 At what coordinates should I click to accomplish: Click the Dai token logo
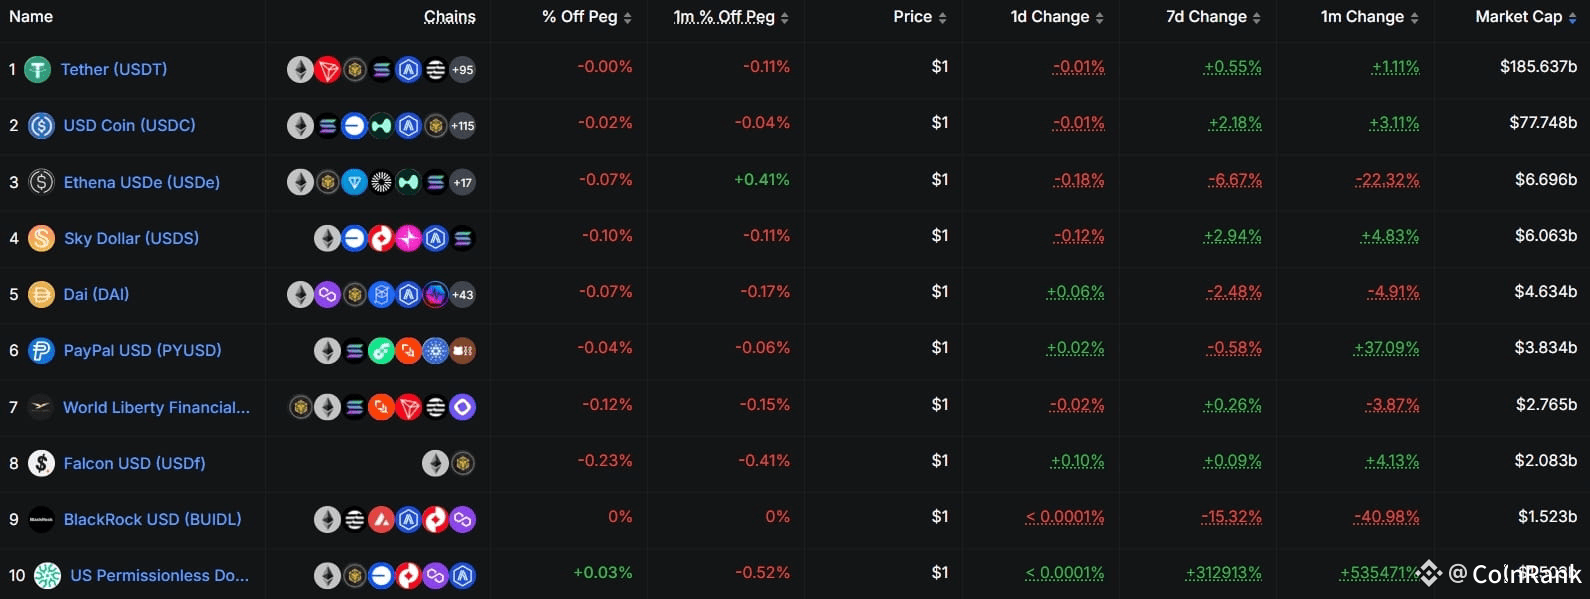41,294
